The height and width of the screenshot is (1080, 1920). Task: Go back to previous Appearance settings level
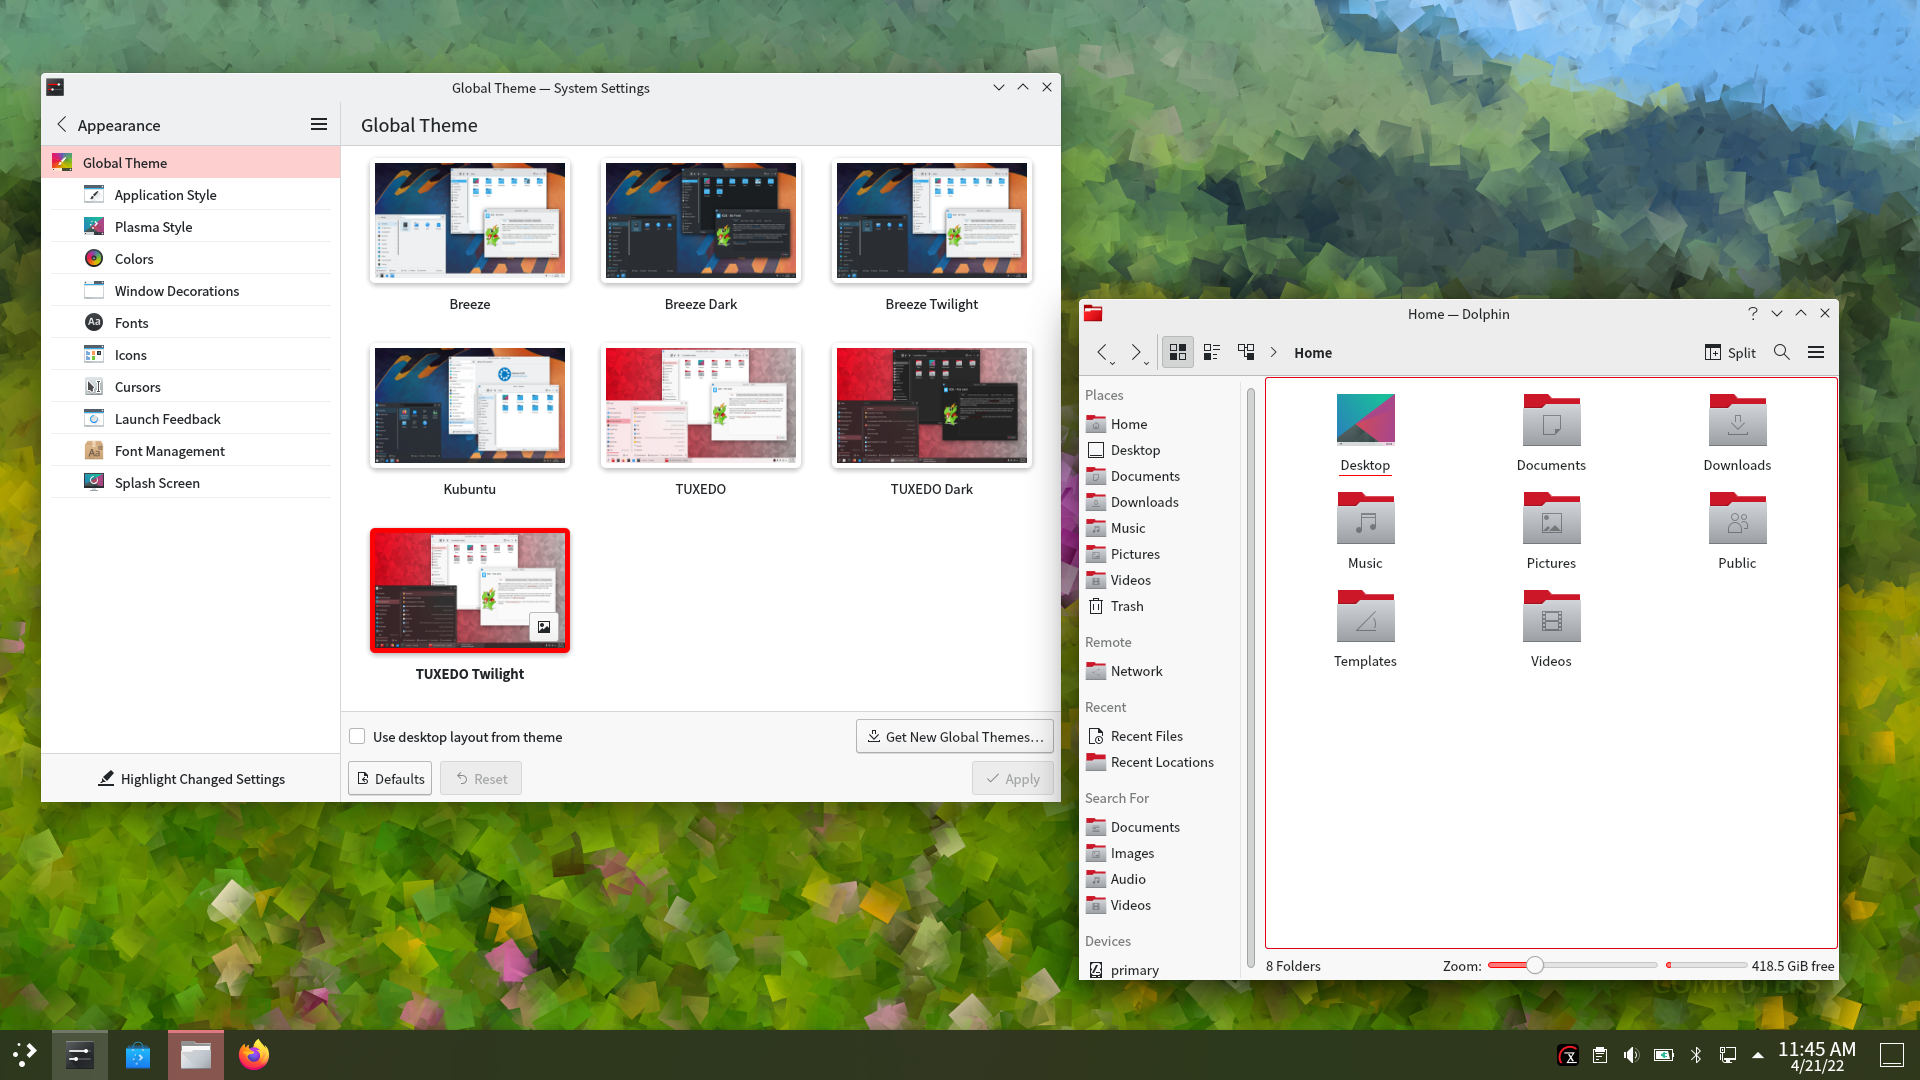pos(62,124)
